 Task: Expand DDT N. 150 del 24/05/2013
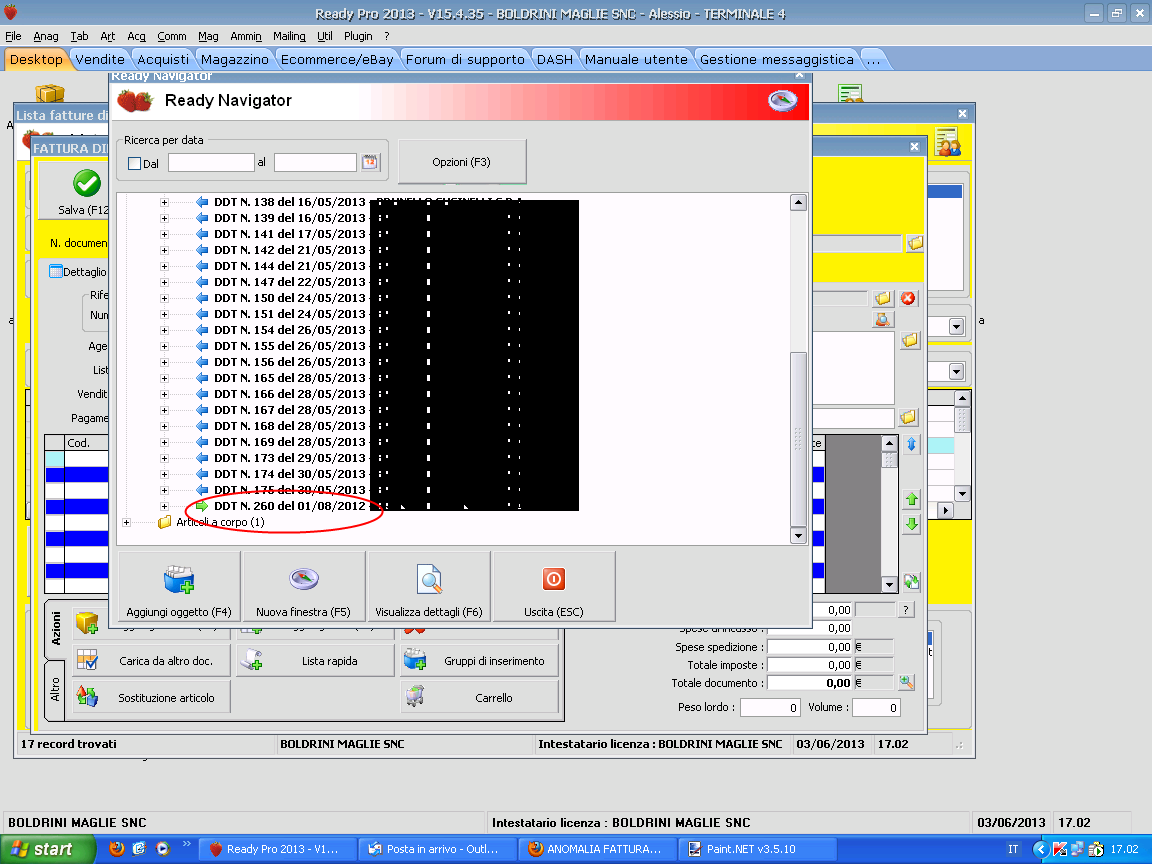[x=165, y=298]
